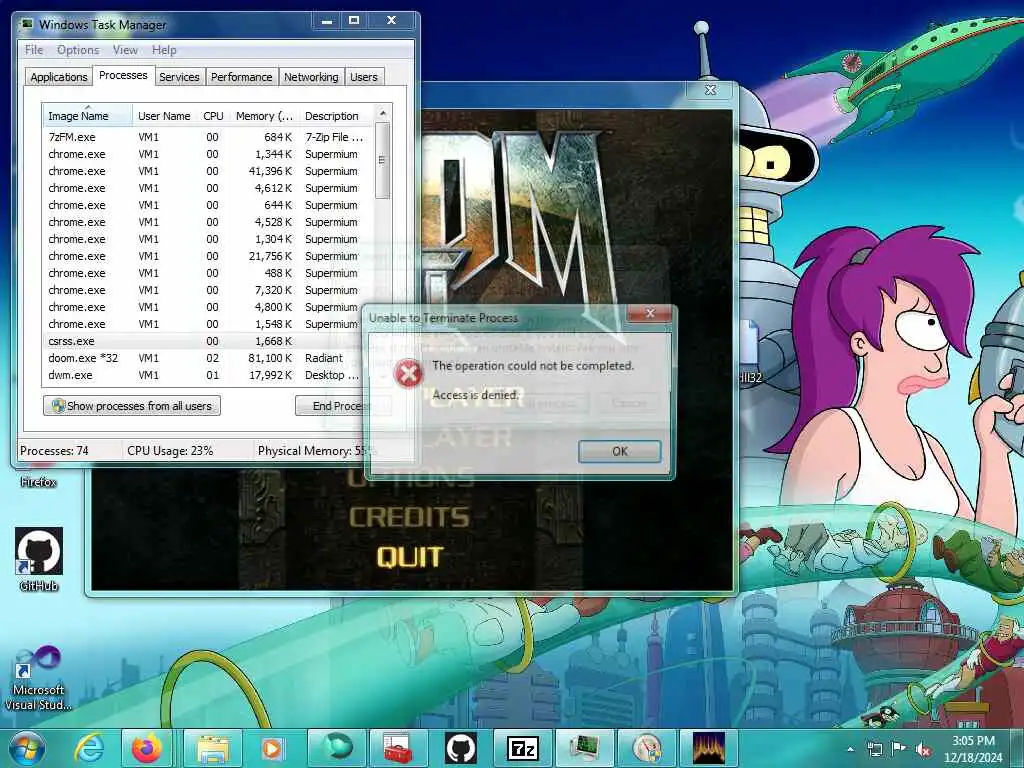Viewport: 1024px width, 768px height.
Task: Maximize the Windows Task Manager window
Action: [354, 21]
